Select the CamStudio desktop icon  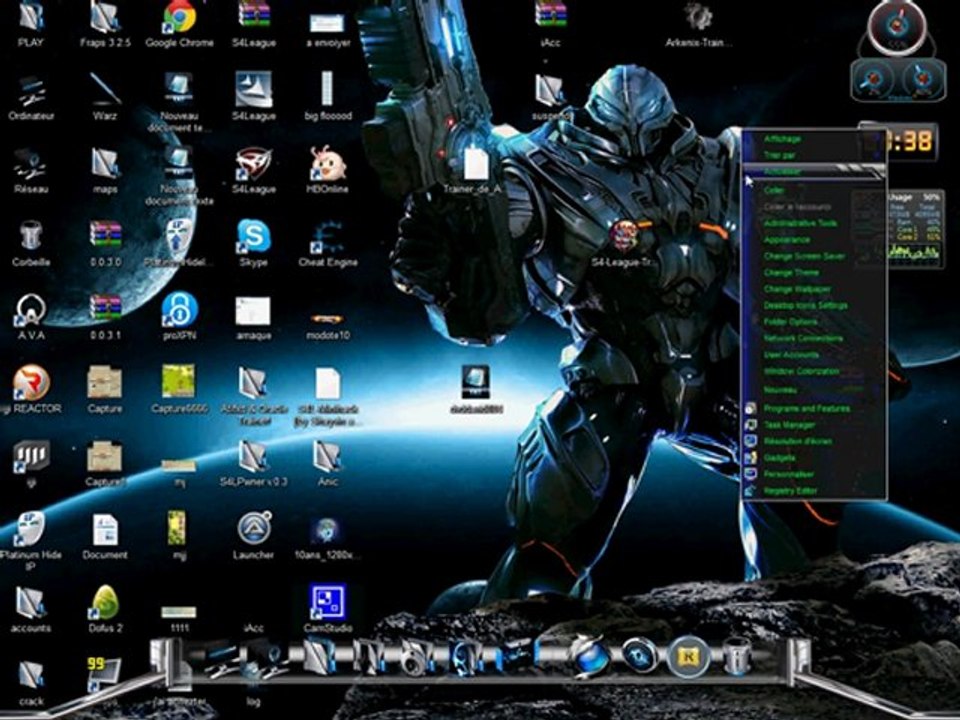pos(328,608)
